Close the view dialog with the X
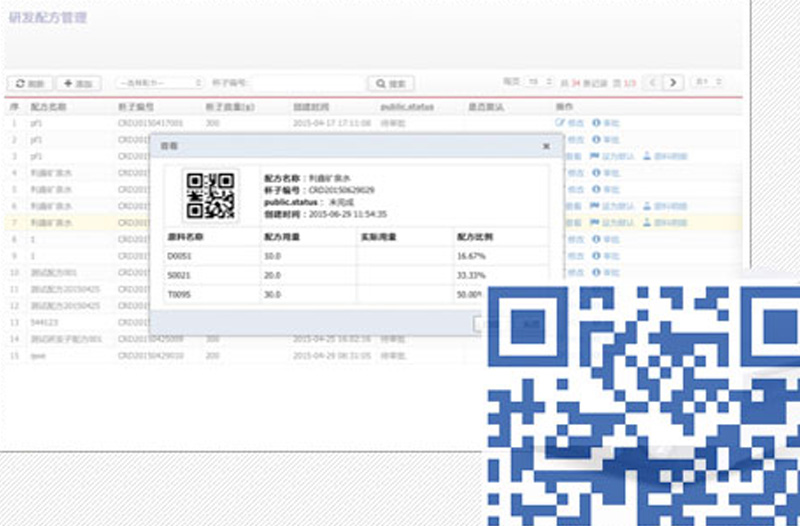 [x=546, y=146]
